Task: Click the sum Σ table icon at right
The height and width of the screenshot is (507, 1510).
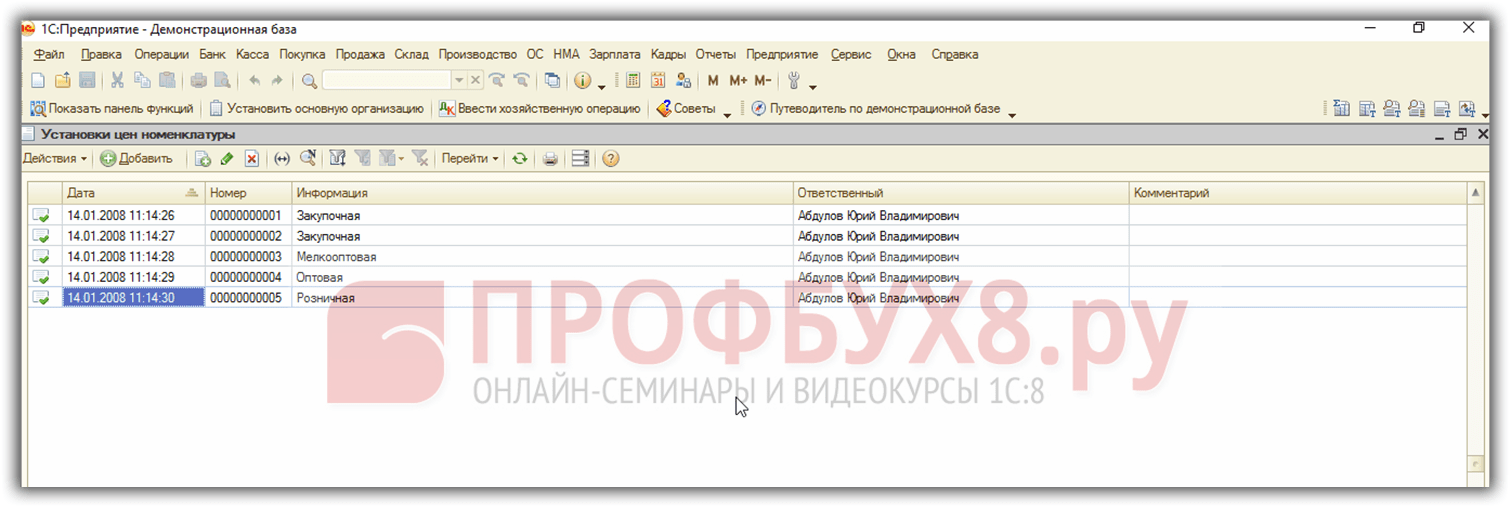Action: click(x=1341, y=110)
